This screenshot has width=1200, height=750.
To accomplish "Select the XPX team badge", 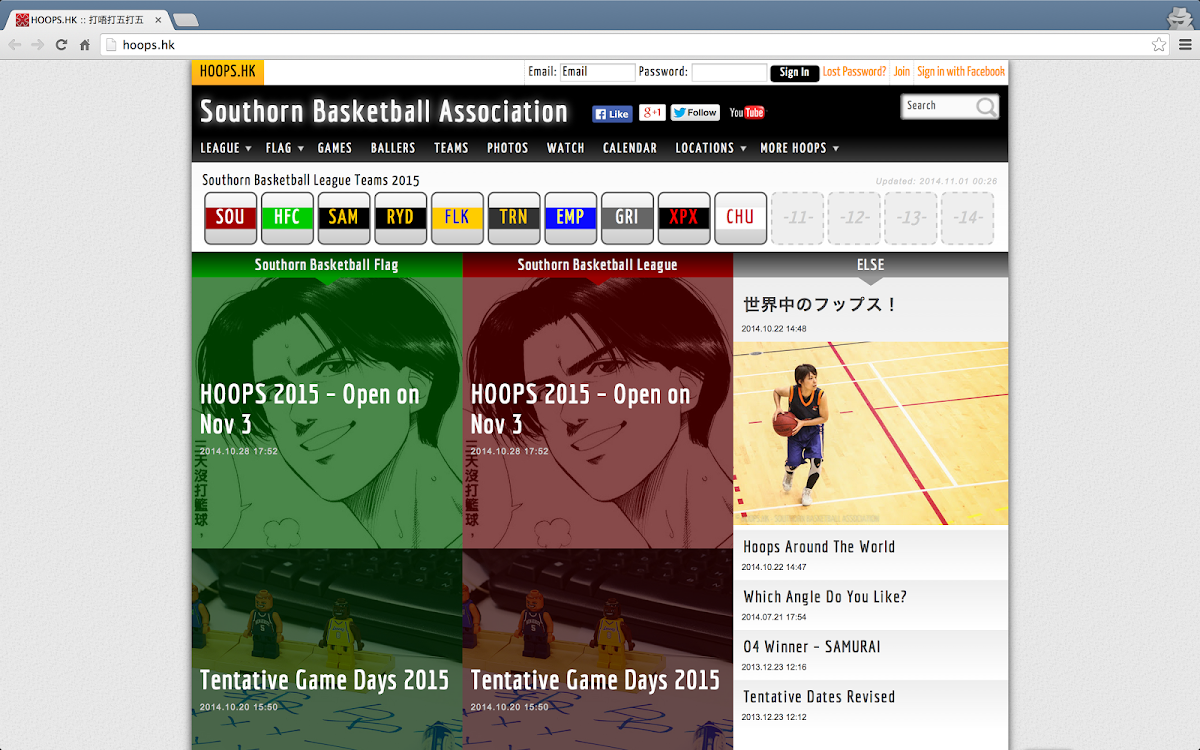I will point(684,218).
